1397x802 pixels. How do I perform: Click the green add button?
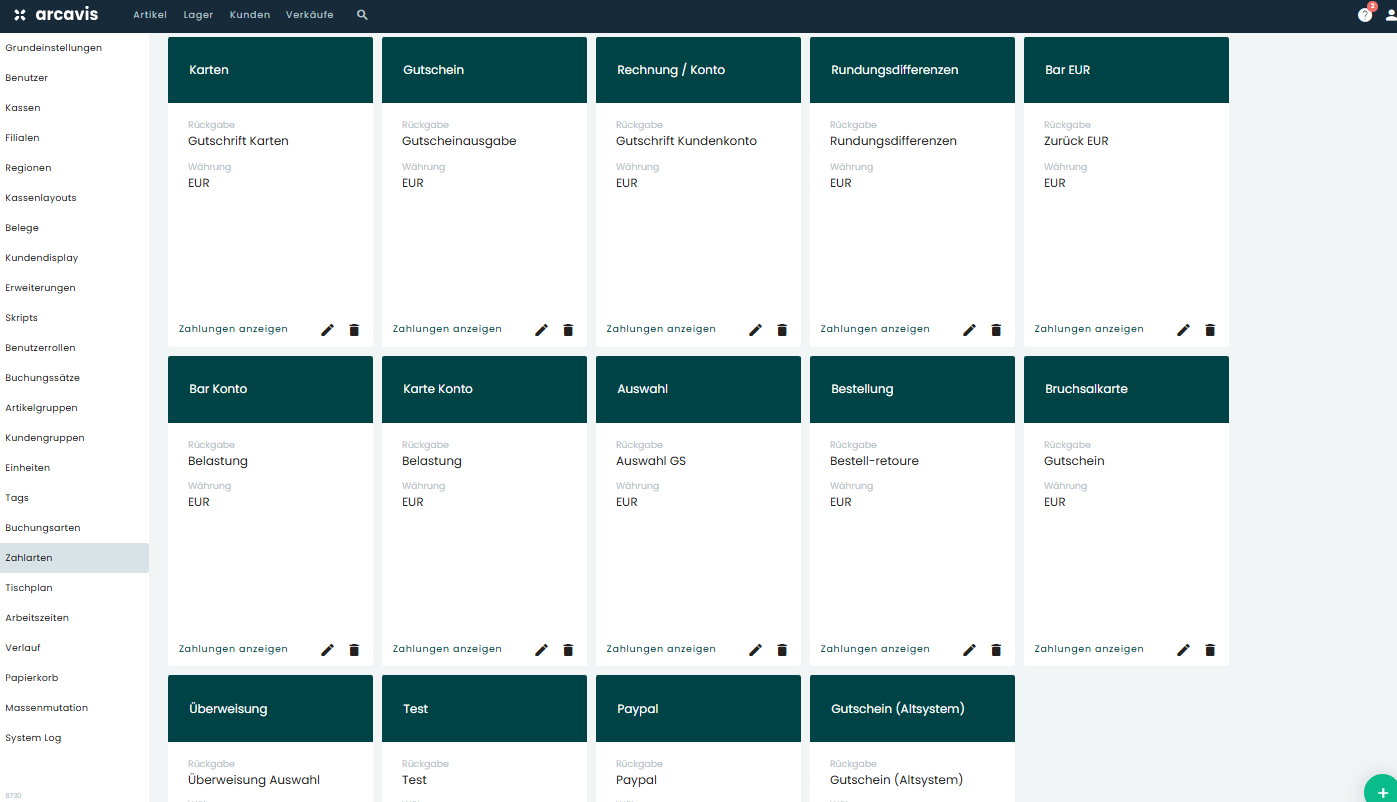coord(1382,789)
